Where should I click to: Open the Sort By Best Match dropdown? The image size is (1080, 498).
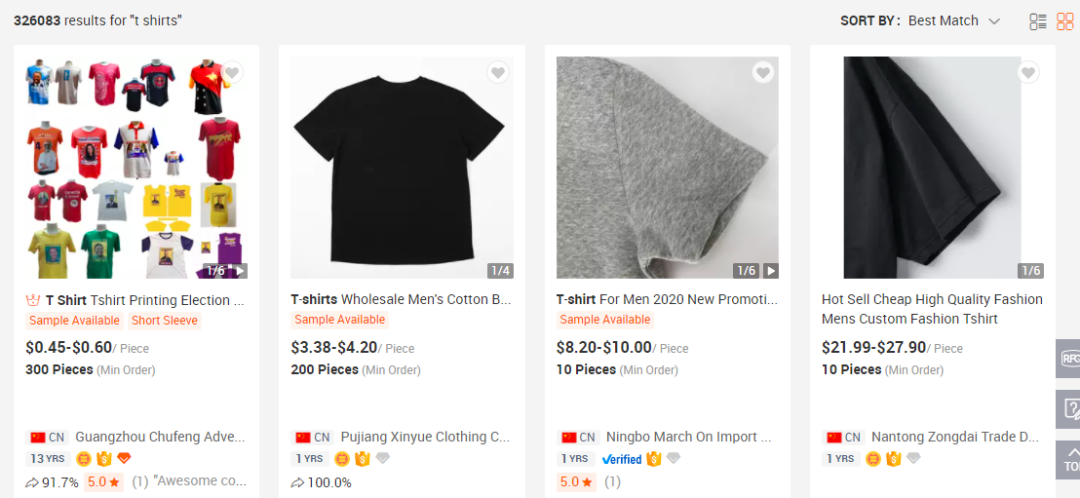point(953,21)
